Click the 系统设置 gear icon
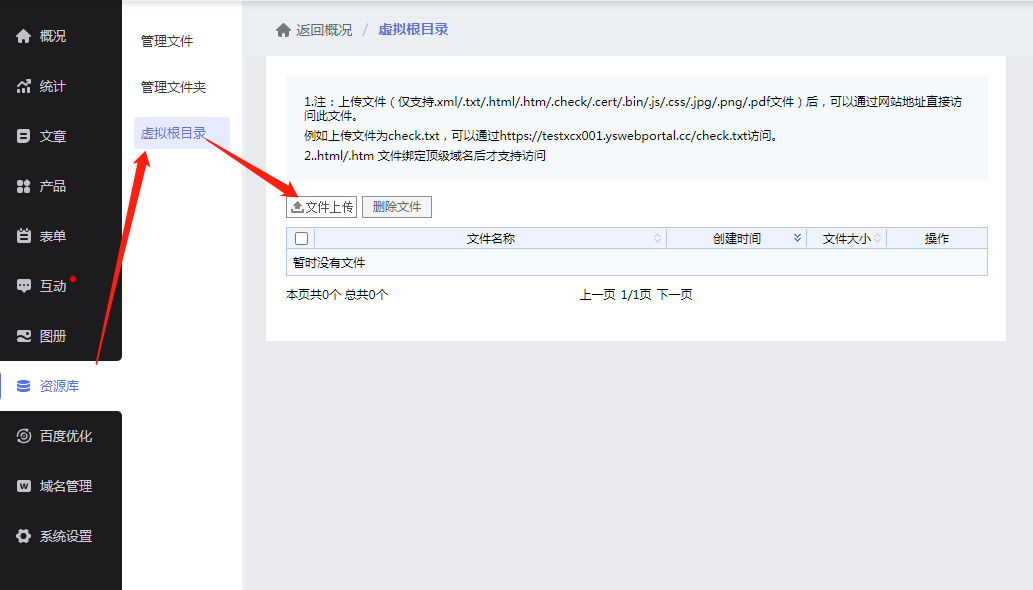The image size is (1033, 590). click(24, 536)
